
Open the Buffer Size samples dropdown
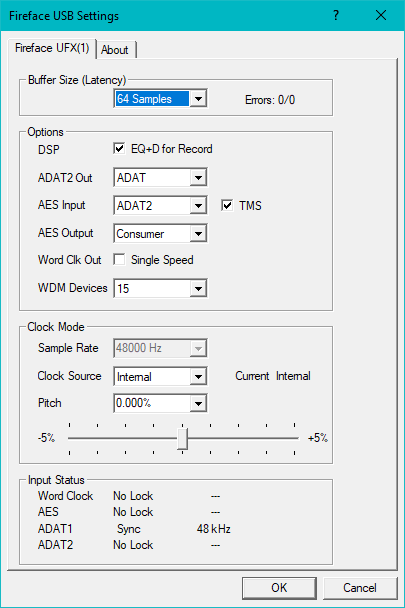[x=198, y=99]
